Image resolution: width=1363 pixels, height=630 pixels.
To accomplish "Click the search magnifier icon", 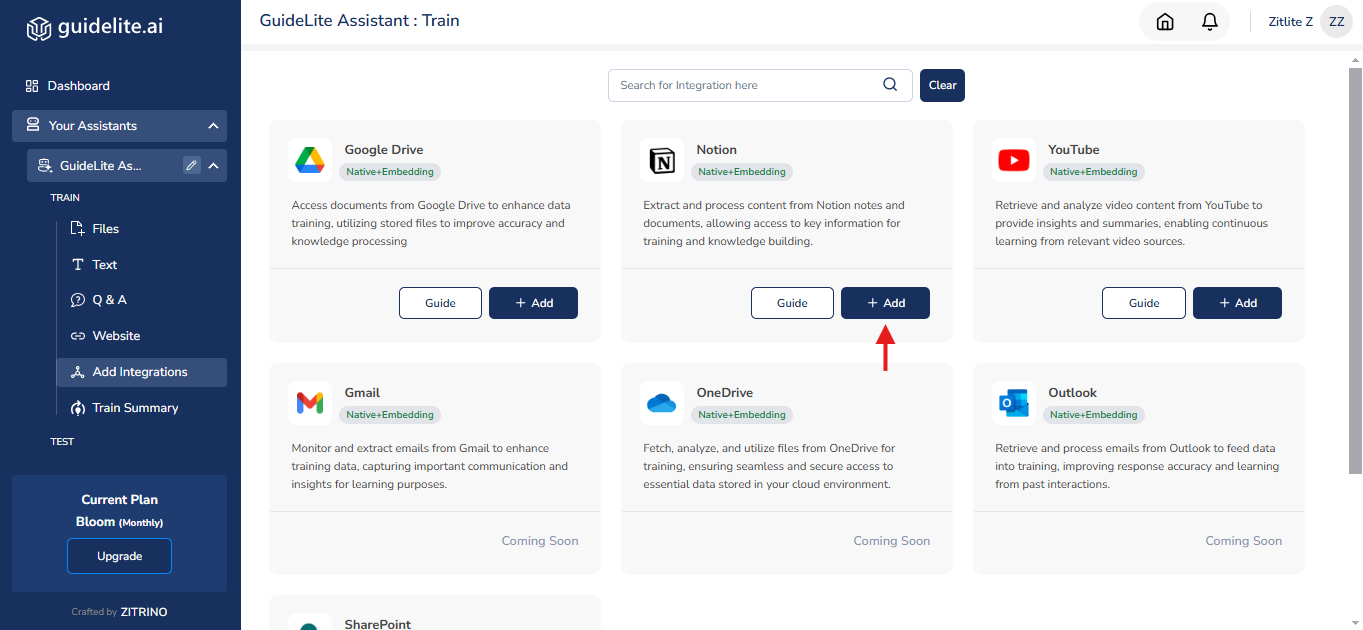I will pos(890,85).
